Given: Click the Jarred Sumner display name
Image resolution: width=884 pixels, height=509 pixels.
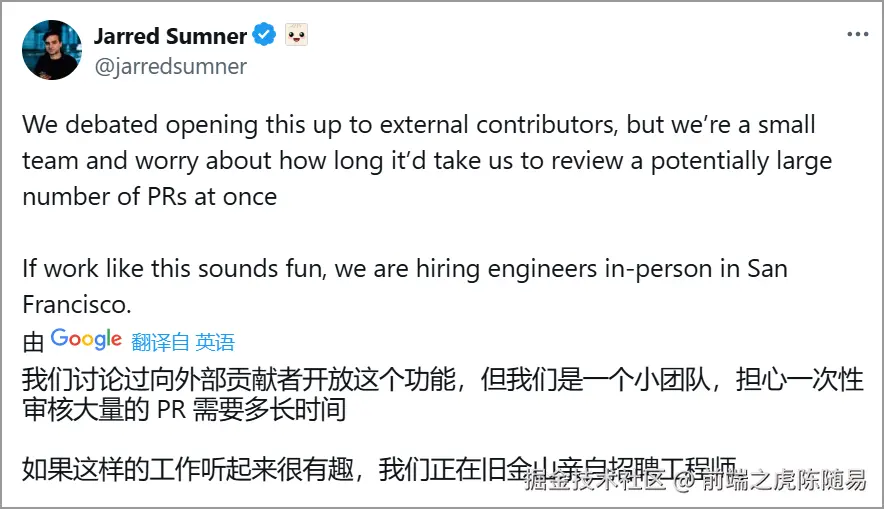Looking at the screenshot, I should (170, 36).
